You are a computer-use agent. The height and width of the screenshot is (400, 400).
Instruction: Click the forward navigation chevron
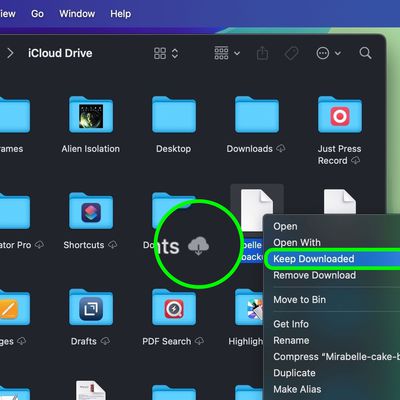tap(10, 53)
